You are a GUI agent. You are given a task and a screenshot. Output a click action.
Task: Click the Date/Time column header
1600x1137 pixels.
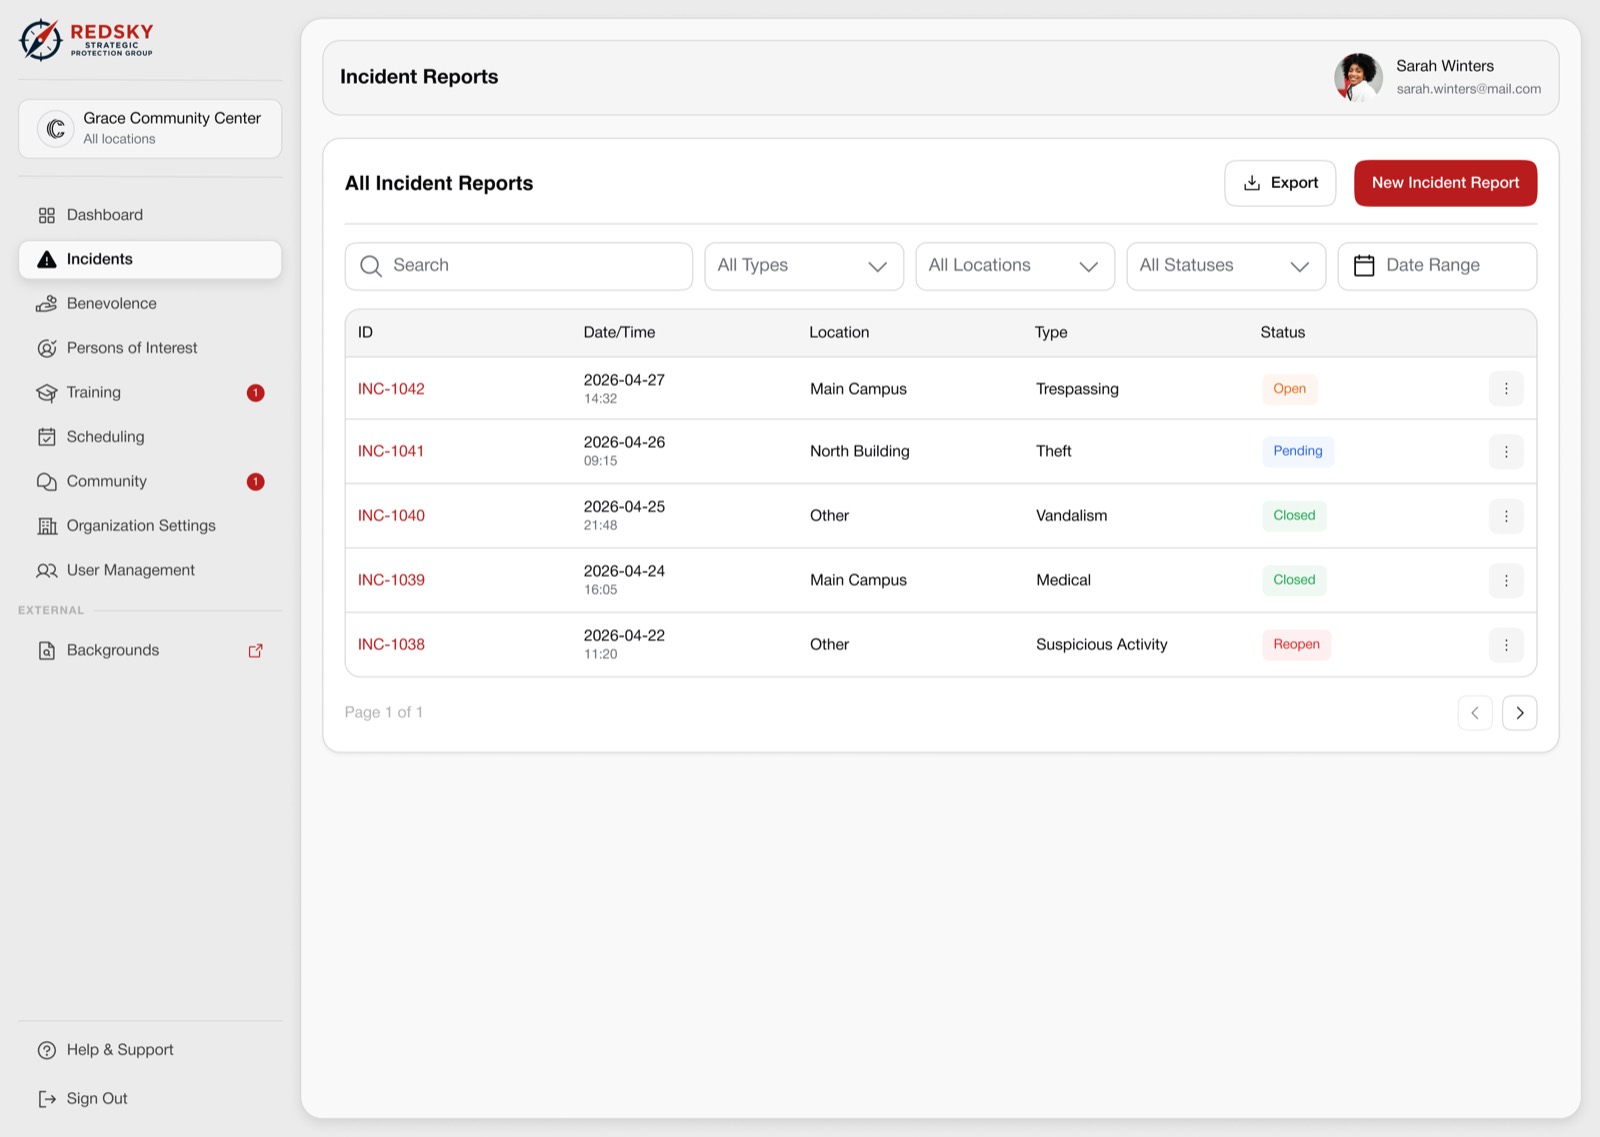(x=619, y=333)
